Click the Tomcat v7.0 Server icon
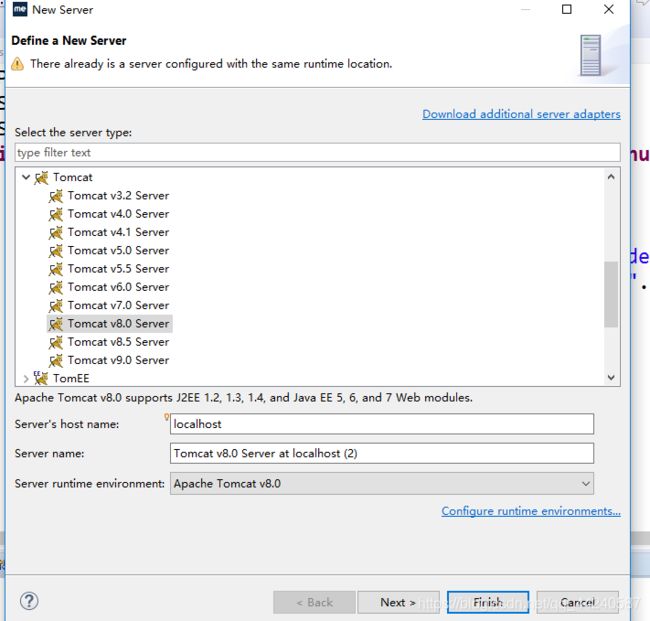Image resolution: width=650 pixels, height=621 pixels. coord(56,306)
